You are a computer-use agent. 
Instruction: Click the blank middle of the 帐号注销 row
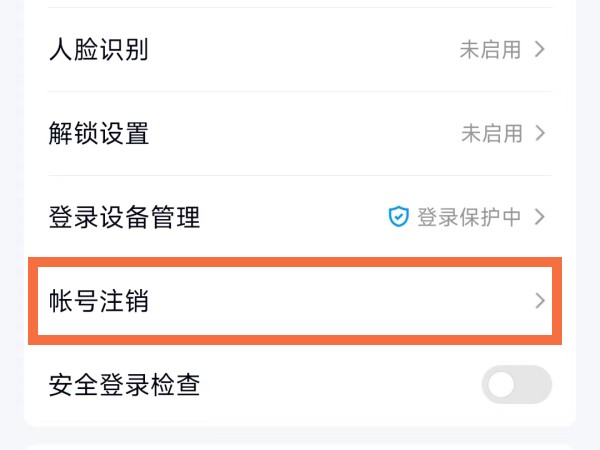pyautogui.click(x=330, y=300)
